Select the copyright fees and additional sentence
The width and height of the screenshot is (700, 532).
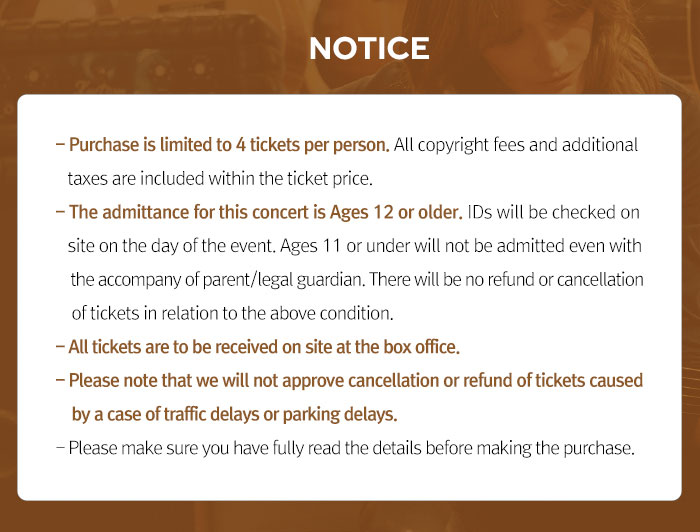(516, 145)
